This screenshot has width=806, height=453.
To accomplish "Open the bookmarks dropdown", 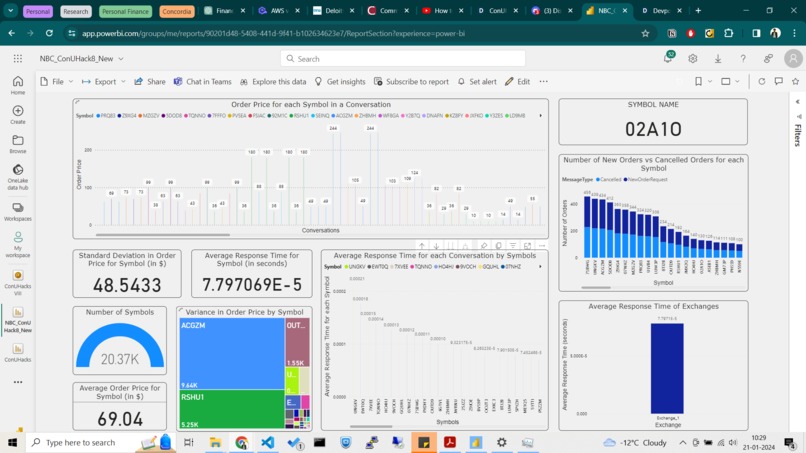I will pyautogui.click(x=703, y=81).
